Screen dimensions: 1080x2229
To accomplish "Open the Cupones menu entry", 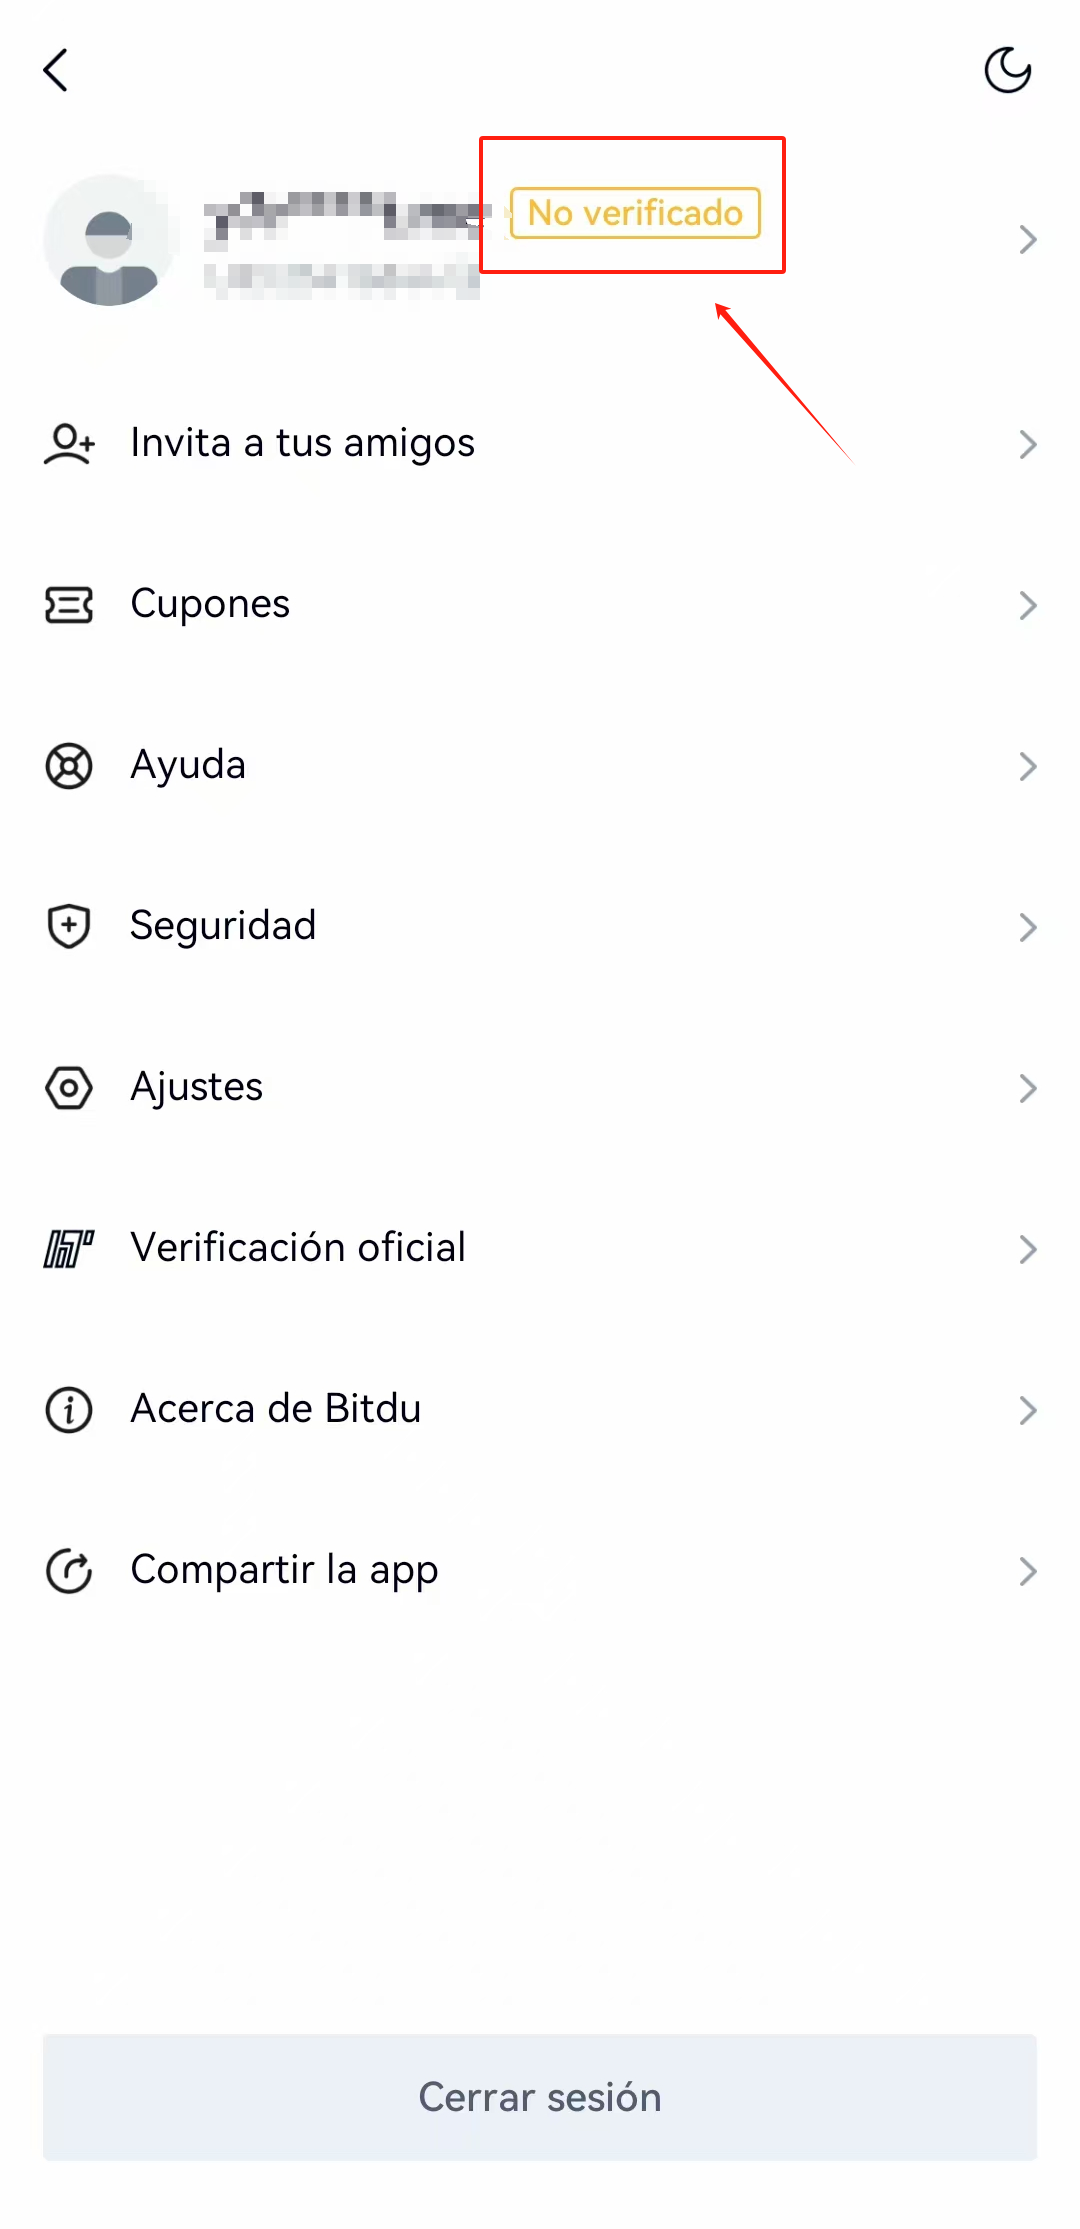I will pos(540,605).
